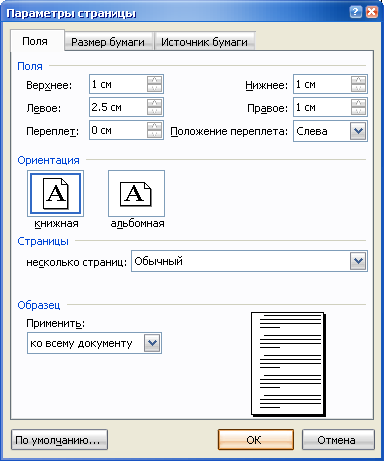Click the Верхнее label text
Screen dimensions: 384x461
[x=49, y=85]
